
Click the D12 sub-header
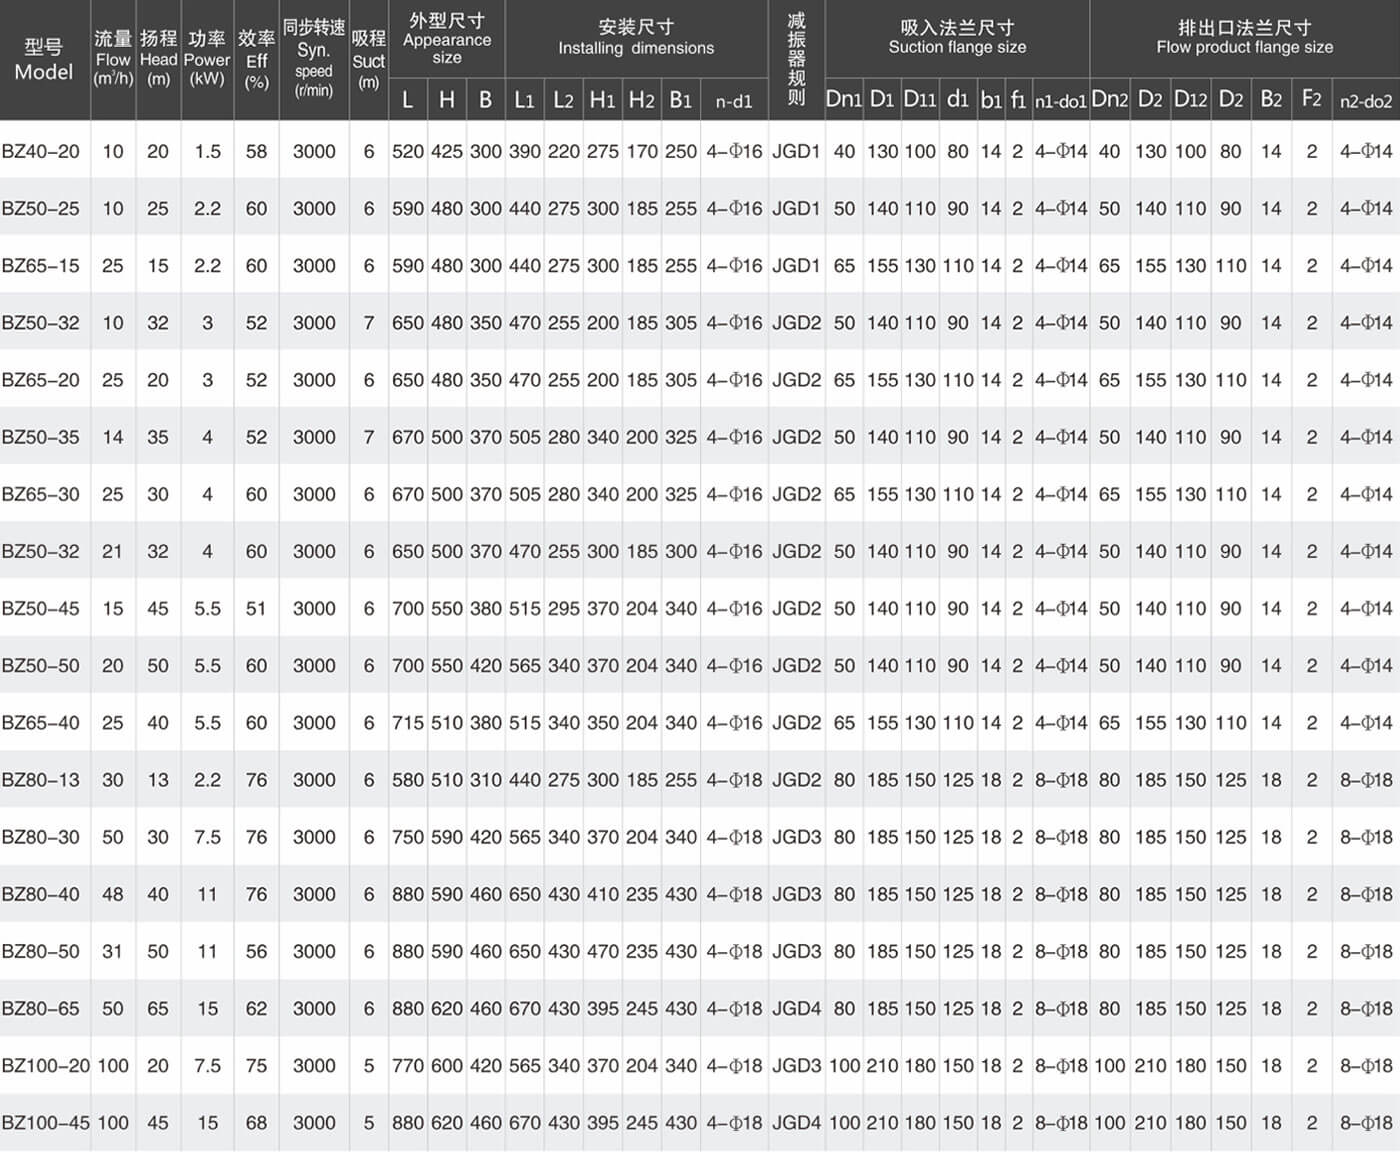pyautogui.click(x=1190, y=99)
